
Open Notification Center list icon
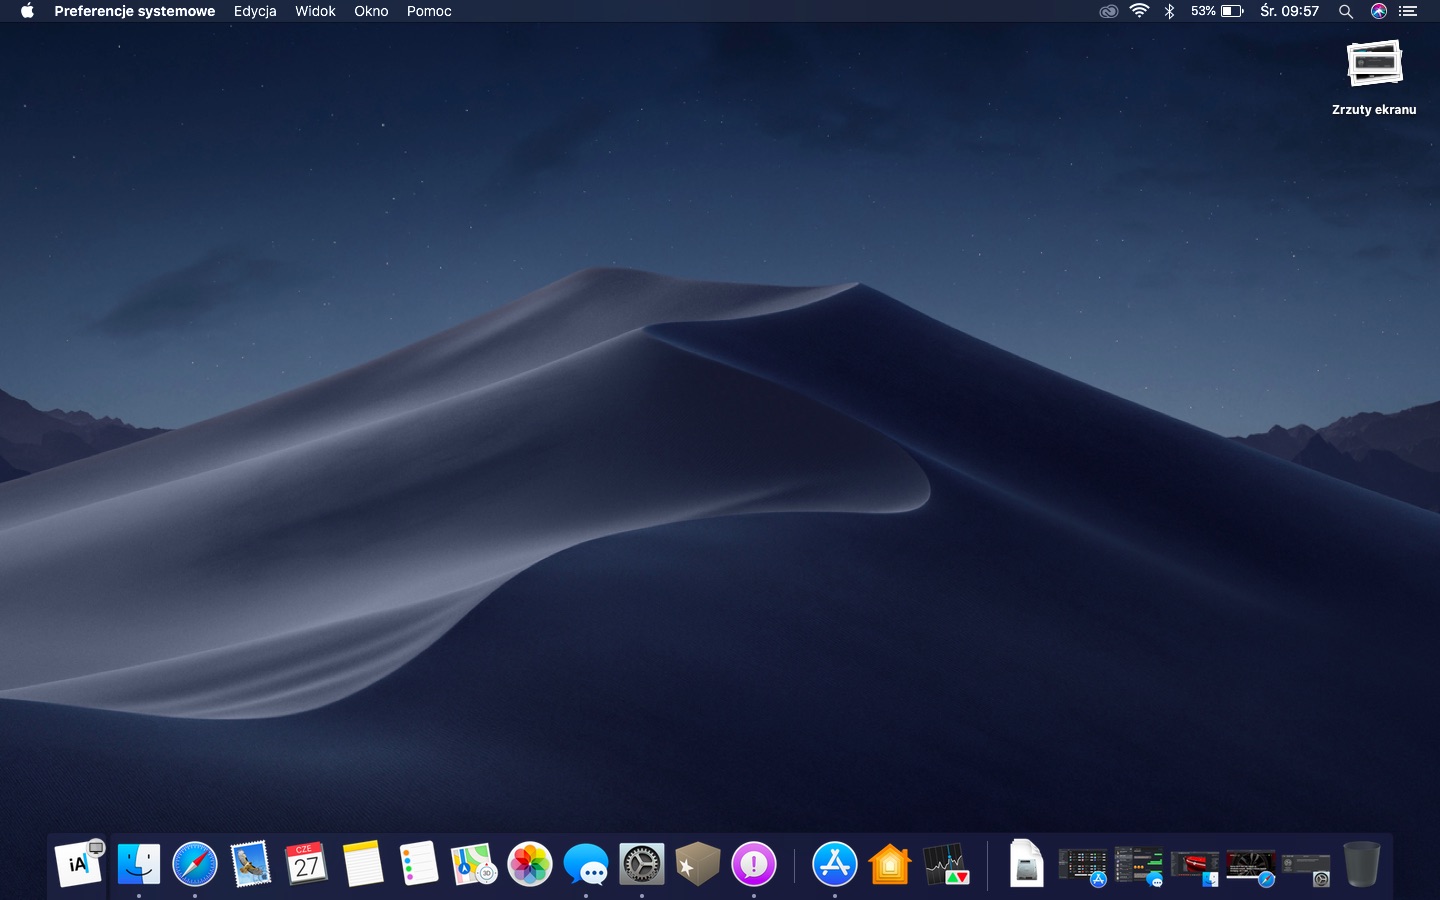(x=1408, y=11)
